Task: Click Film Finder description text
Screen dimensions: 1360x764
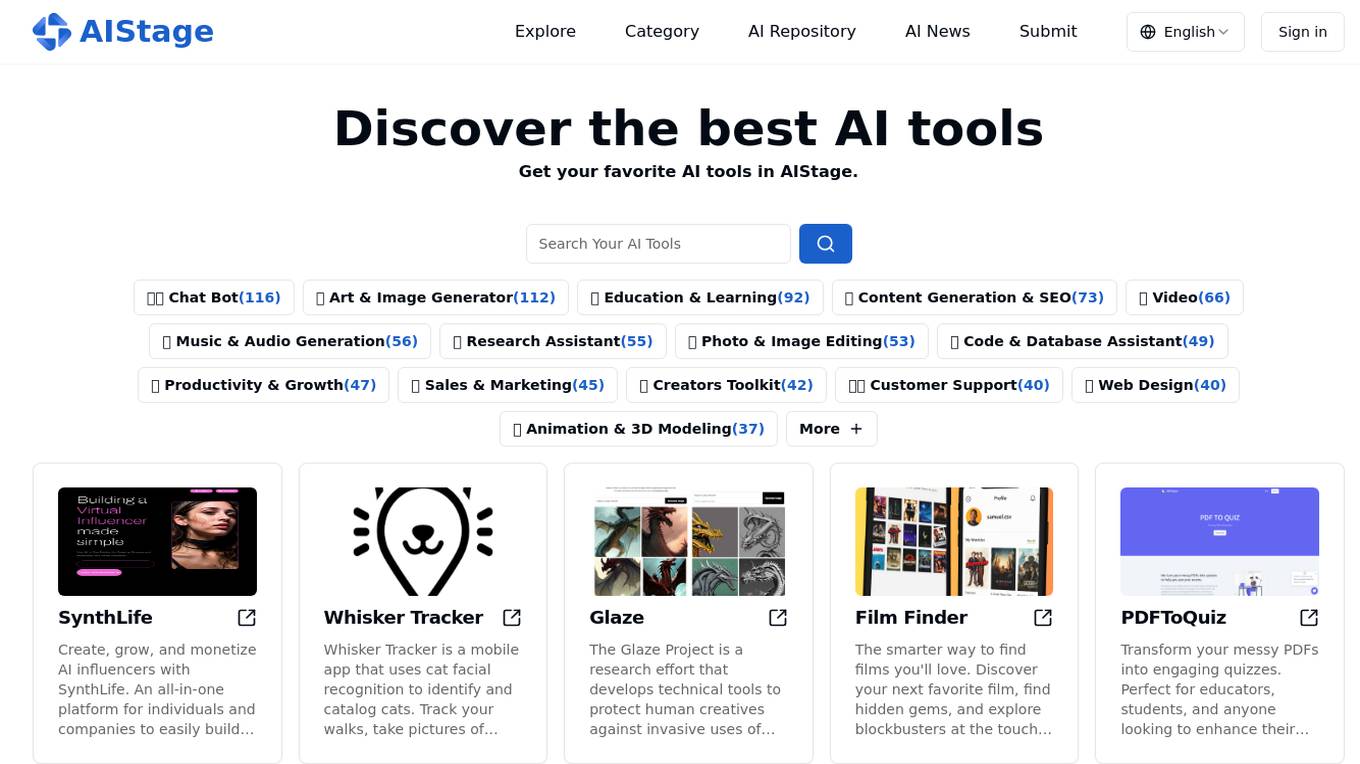Action: [x=954, y=690]
